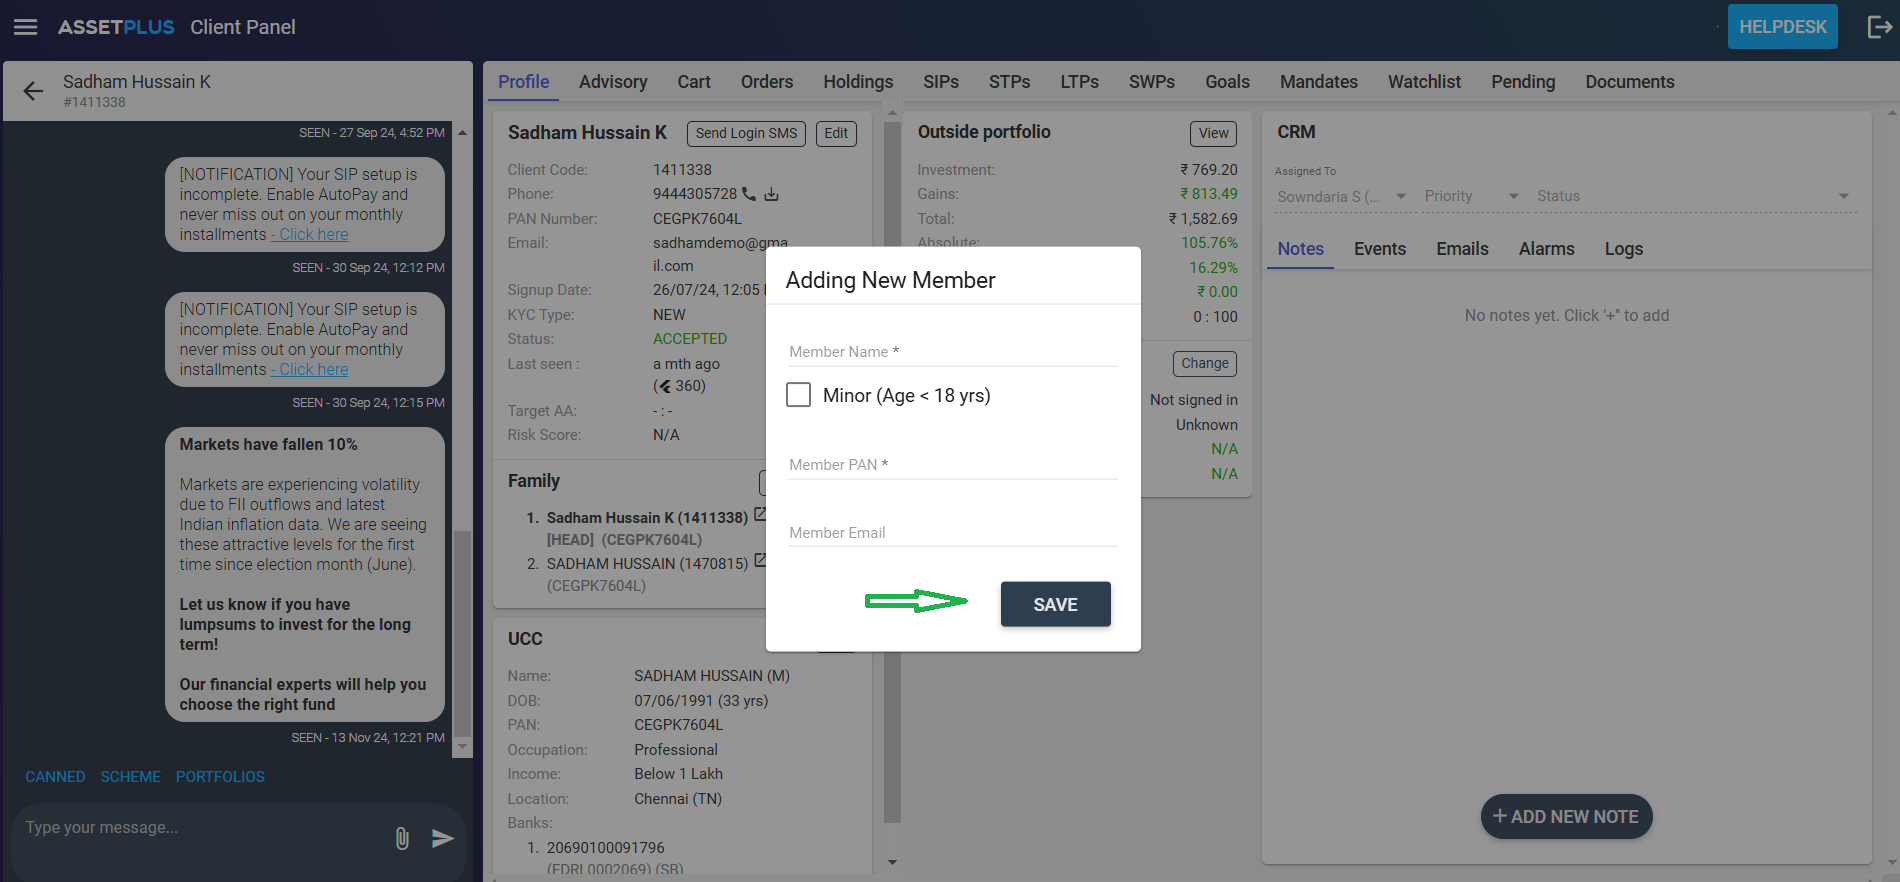Open the SWPs tab
The height and width of the screenshot is (882, 1900).
tap(1152, 82)
